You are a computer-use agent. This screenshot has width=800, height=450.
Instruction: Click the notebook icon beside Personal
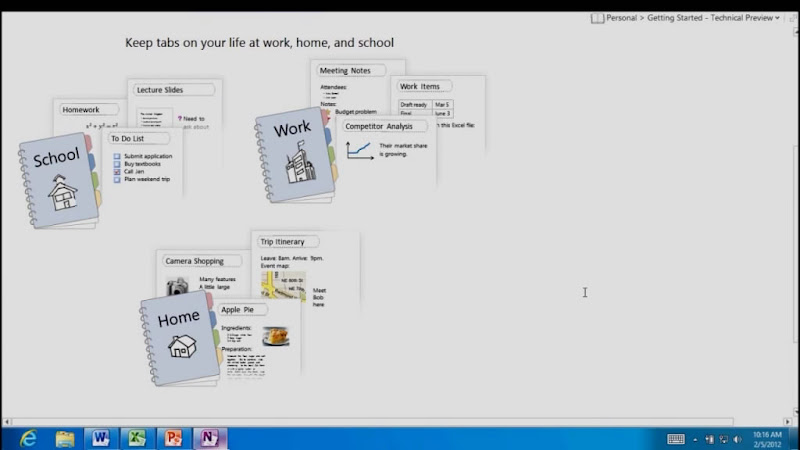click(597, 18)
